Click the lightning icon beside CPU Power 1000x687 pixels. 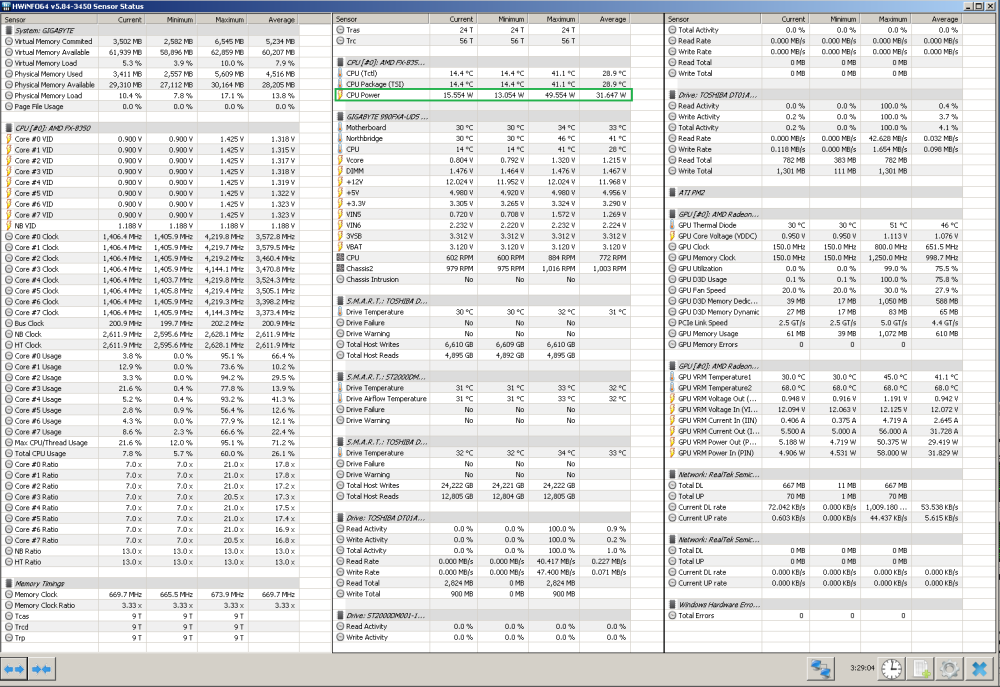click(x=340, y=95)
